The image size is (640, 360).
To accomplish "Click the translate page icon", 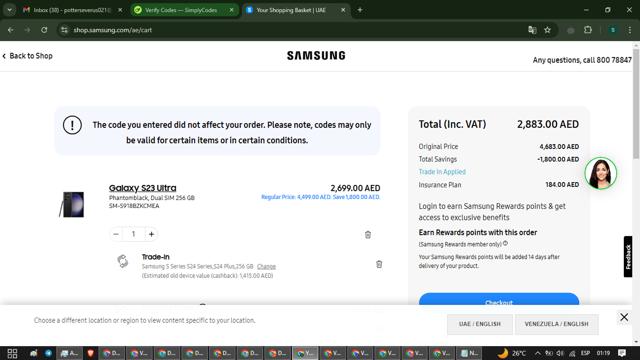I will point(532,30).
